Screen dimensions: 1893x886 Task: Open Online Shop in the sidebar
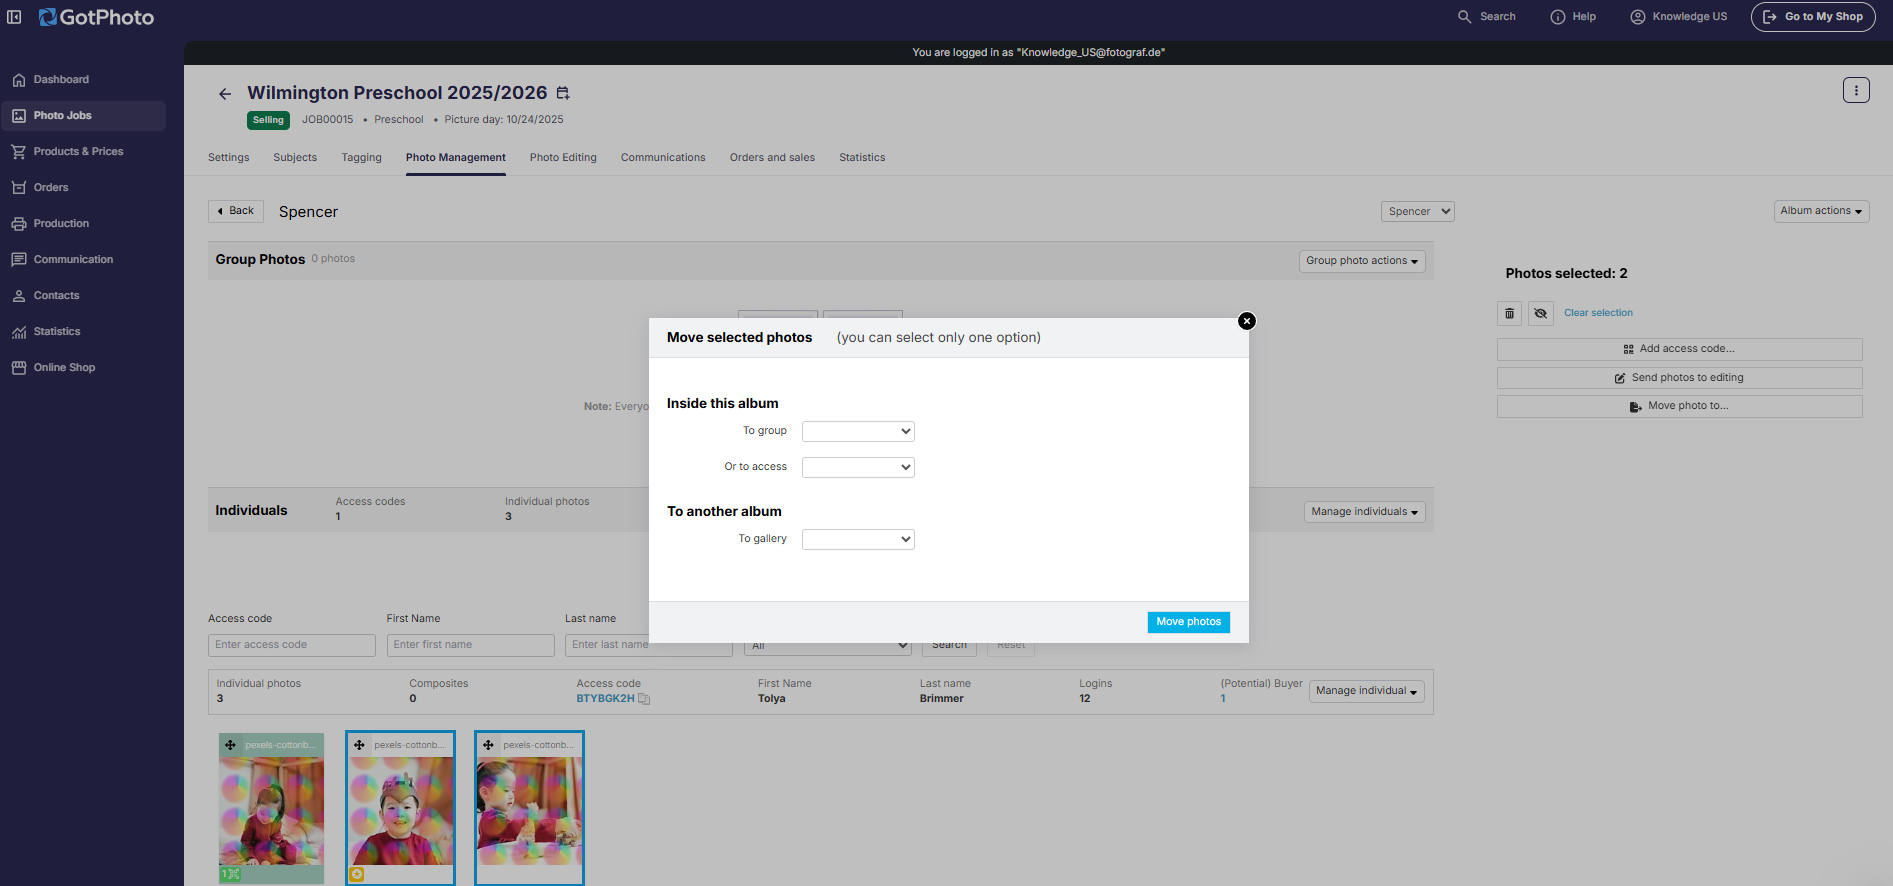pyautogui.click(x=84, y=368)
